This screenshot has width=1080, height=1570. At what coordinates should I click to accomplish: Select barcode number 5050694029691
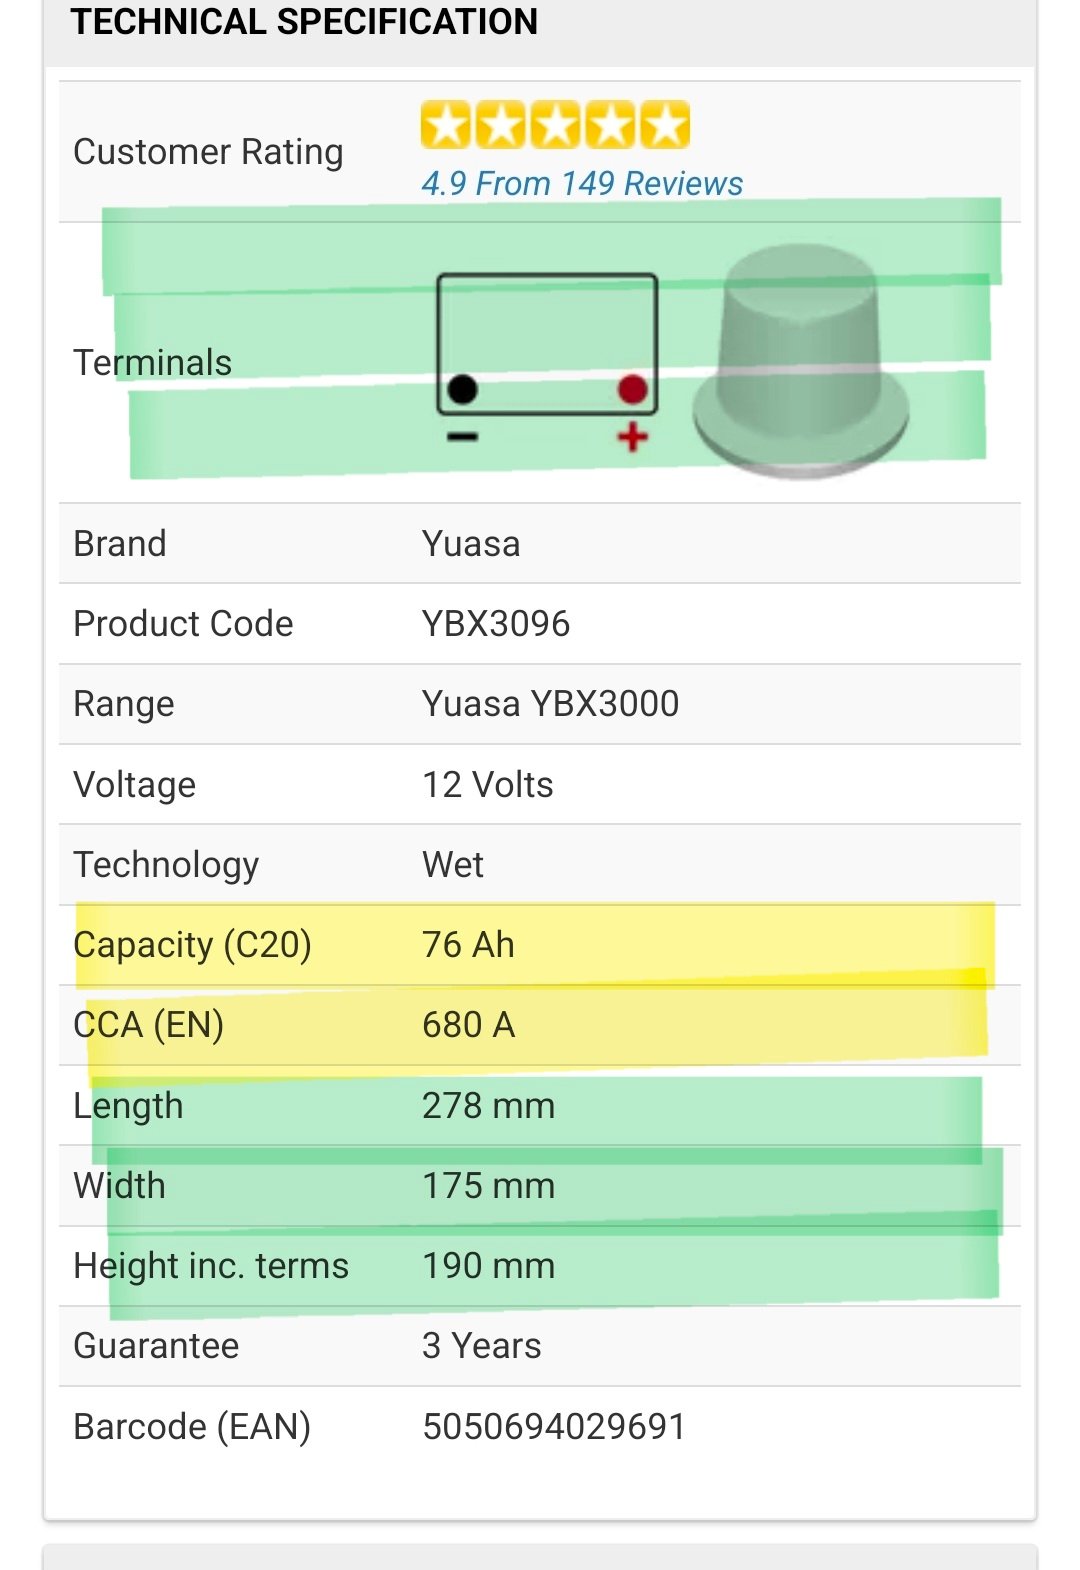click(x=554, y=1427)
